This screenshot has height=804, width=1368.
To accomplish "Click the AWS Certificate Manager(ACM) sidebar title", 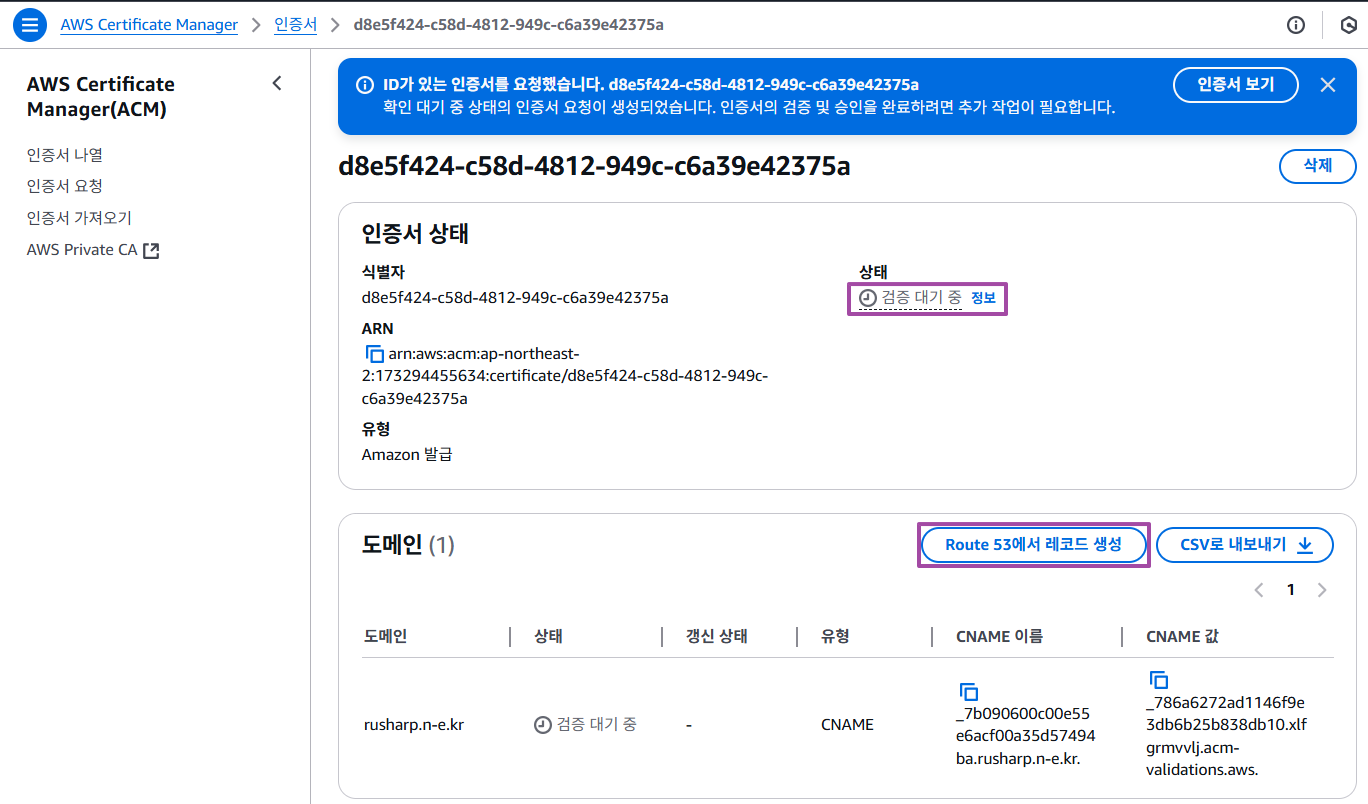I will [x=101, y=97].
